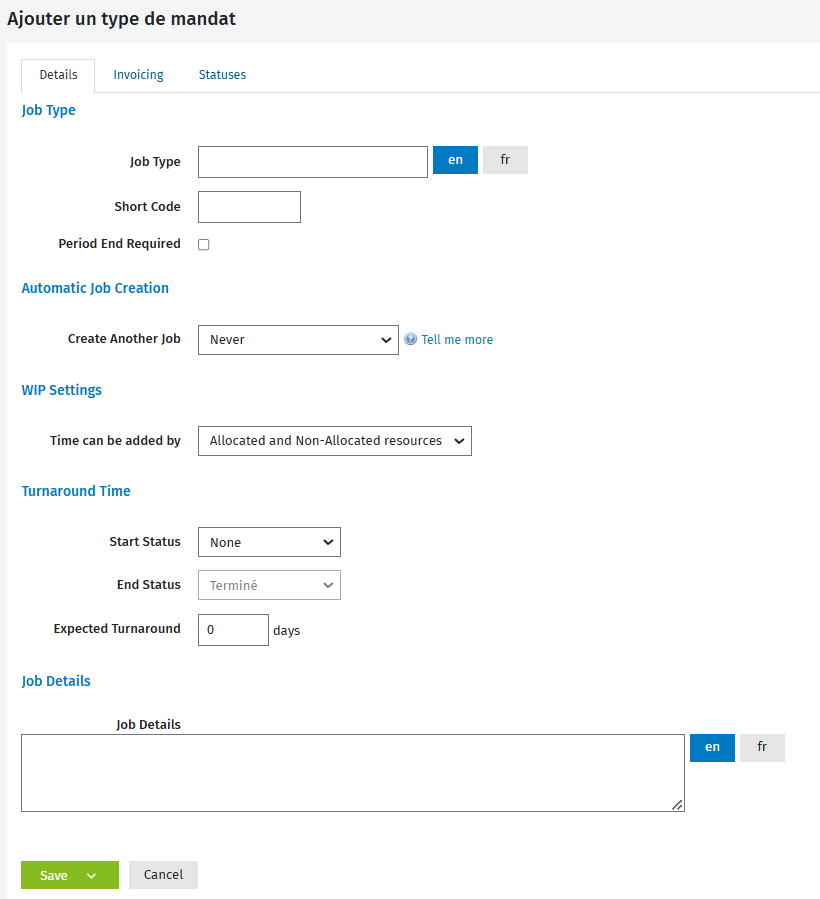
Task: Switch Job Details language to 'fr'
Action: (762, 748)
